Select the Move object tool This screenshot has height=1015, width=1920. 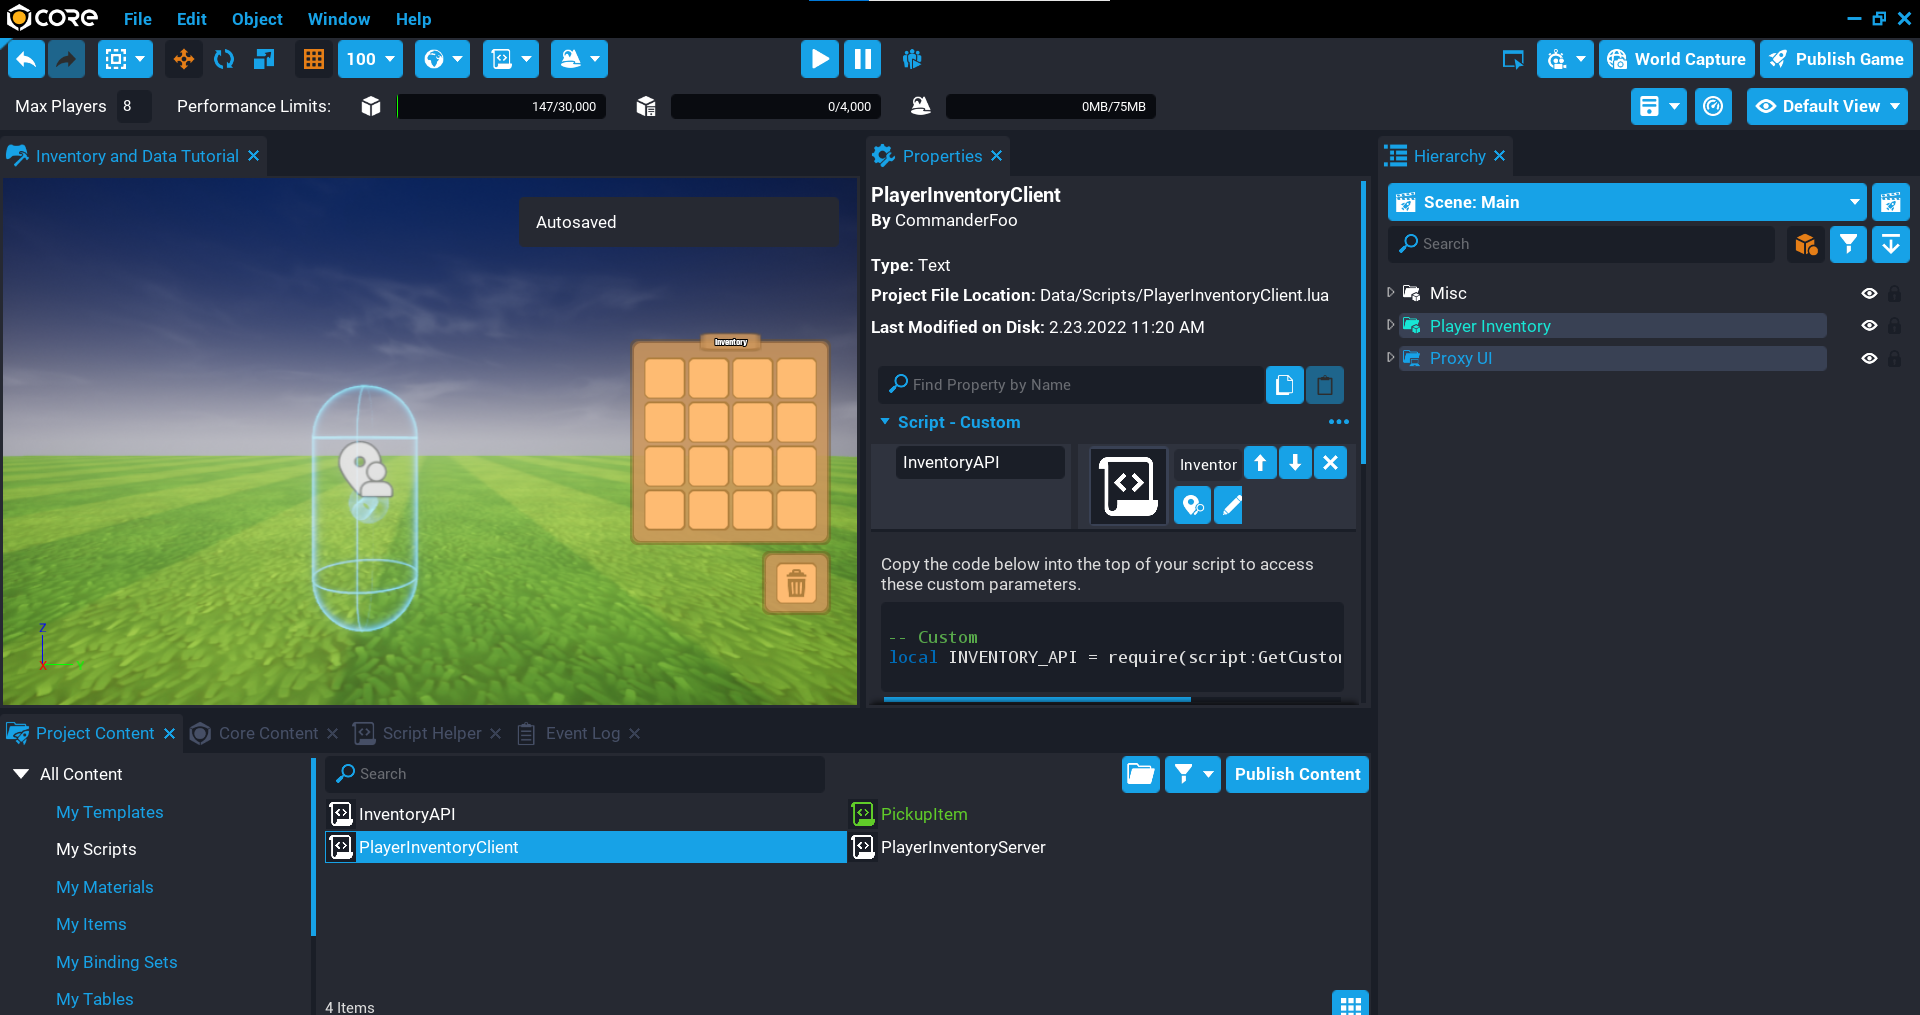(x=184, y=59)
